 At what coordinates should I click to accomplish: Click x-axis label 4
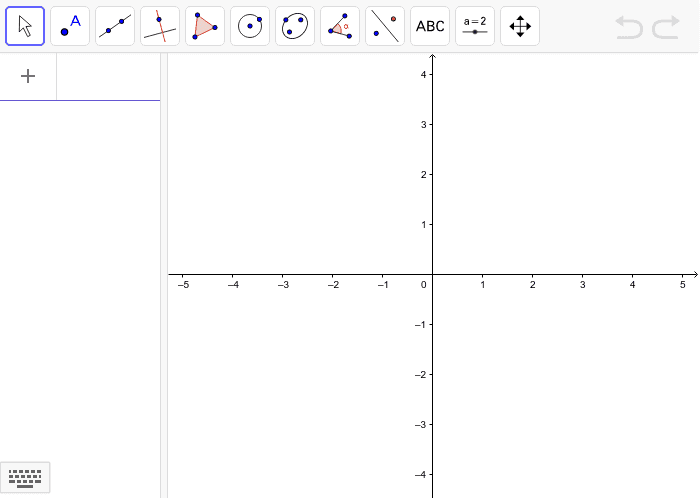(x=633, y=285)
